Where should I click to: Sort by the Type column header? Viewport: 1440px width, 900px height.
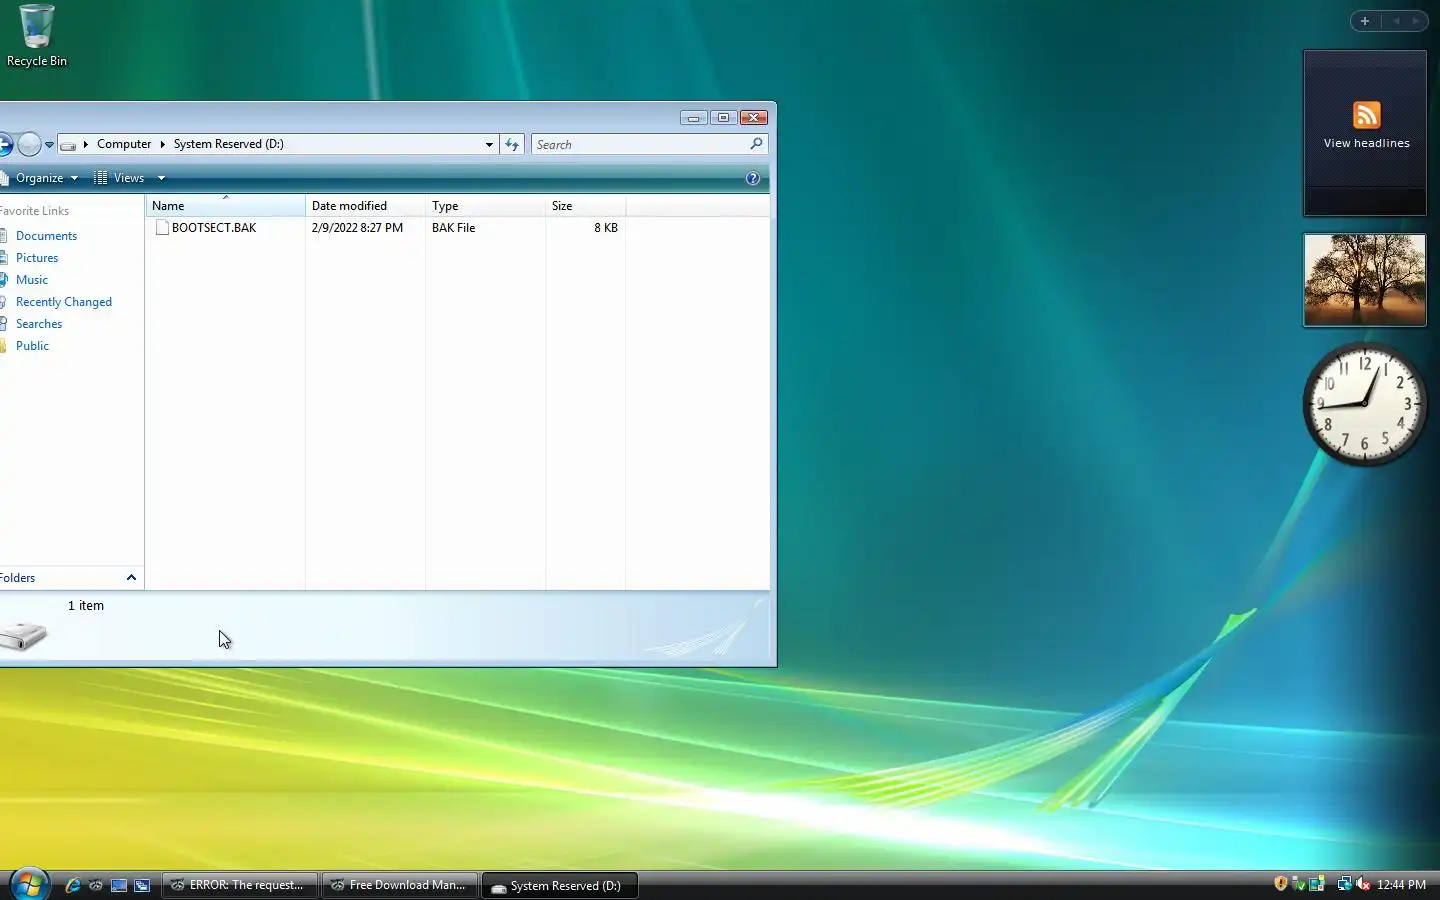pyautogui.click(x=485, y=206)
